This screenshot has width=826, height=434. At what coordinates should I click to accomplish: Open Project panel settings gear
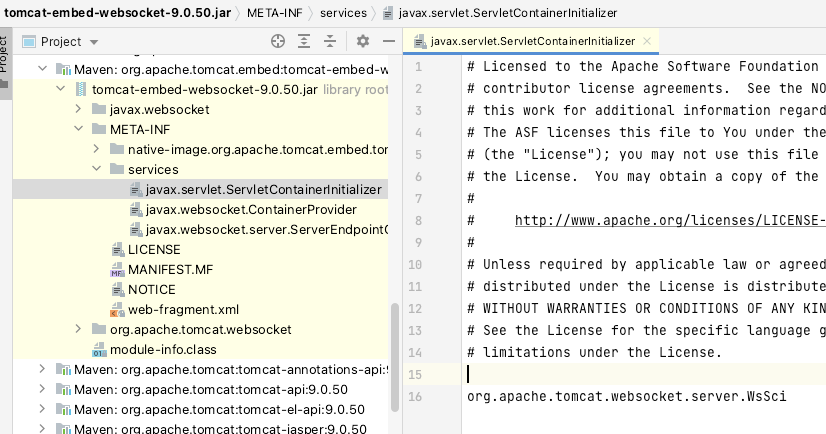[362, 41]
